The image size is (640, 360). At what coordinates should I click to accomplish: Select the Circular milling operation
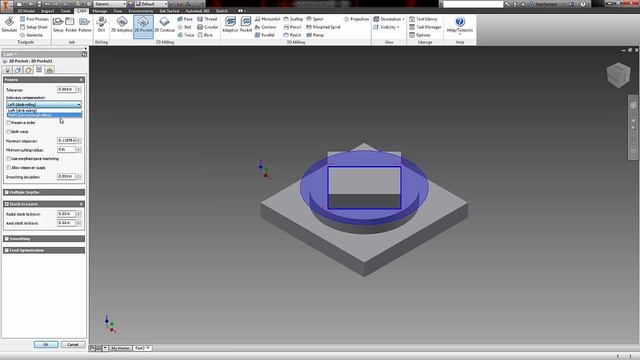208,27
